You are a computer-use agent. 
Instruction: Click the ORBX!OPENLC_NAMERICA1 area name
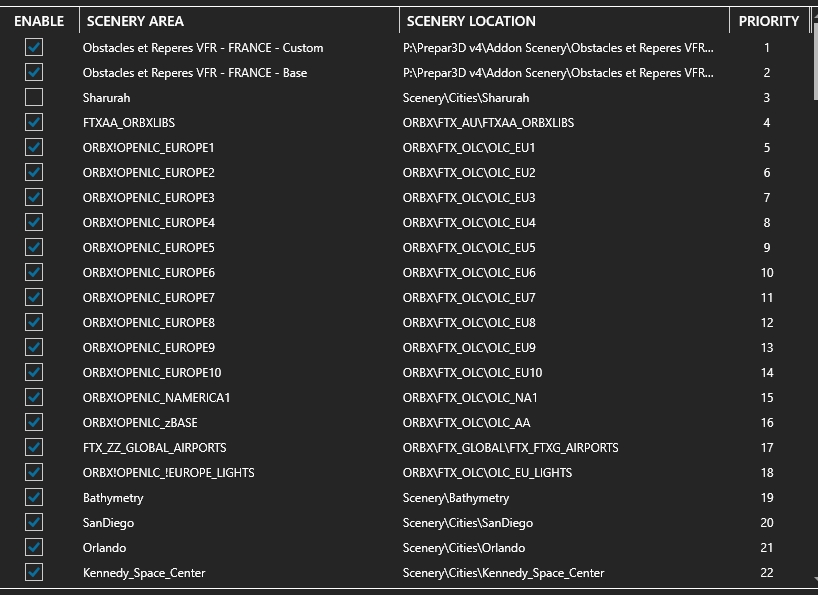click(157, 398)
